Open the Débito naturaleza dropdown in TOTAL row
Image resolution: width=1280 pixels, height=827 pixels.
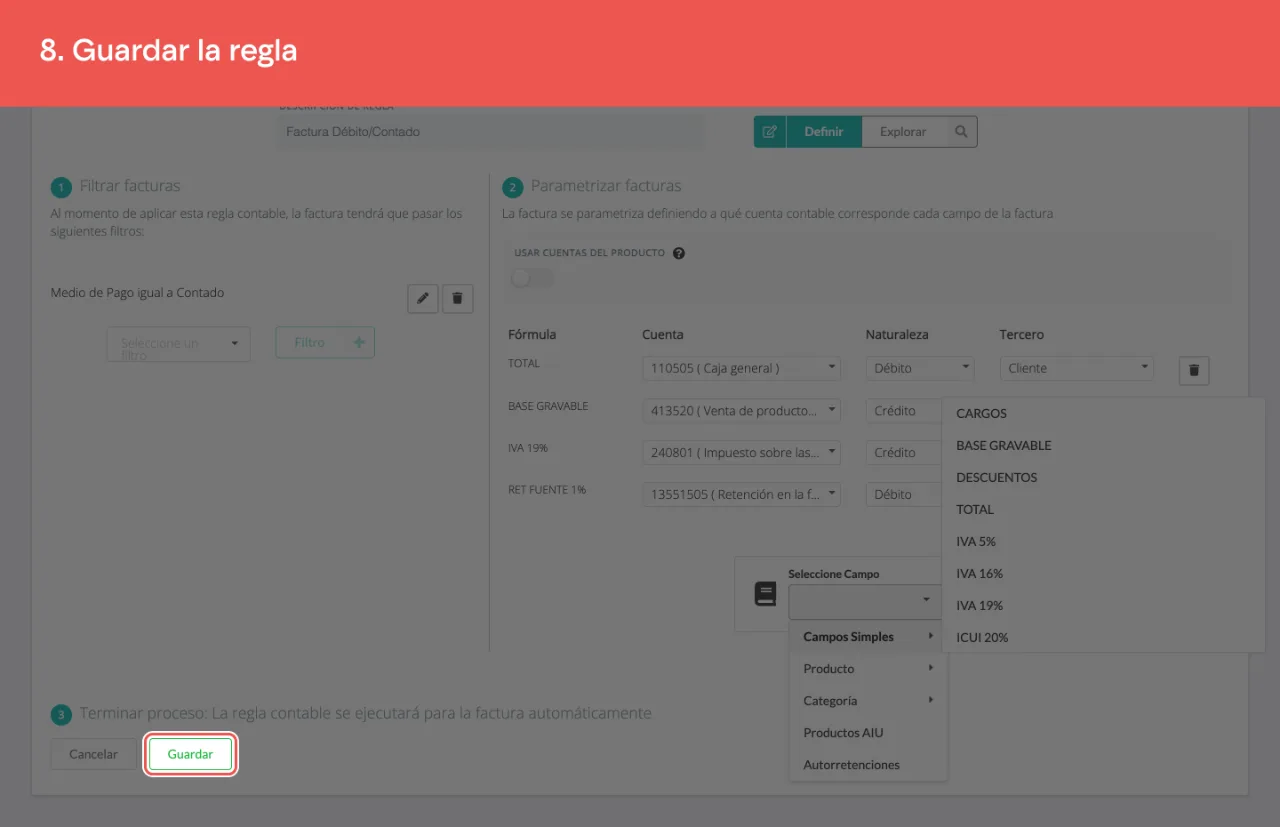(x=920, y=368)
